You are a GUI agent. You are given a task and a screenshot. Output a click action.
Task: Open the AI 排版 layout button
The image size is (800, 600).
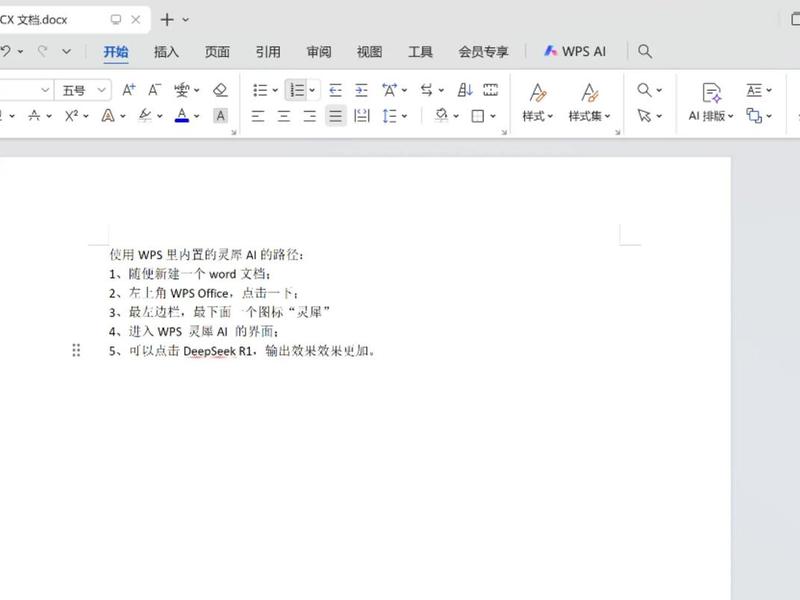tap(711, 103)
